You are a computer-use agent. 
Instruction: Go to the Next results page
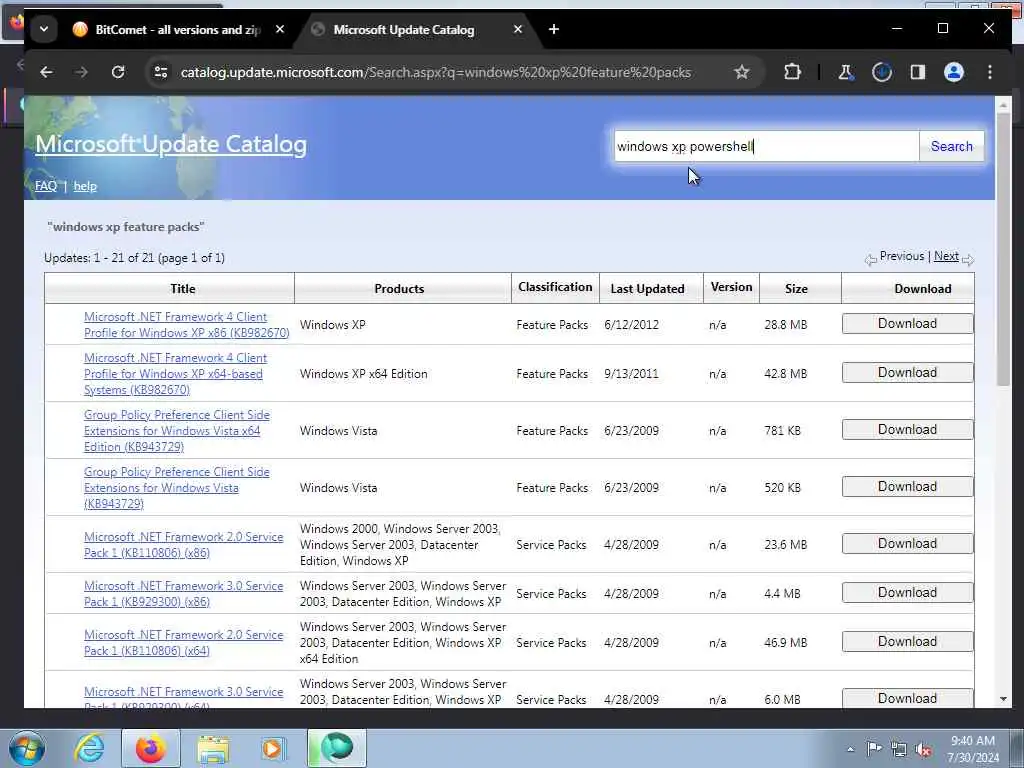[x=946, y=256]
